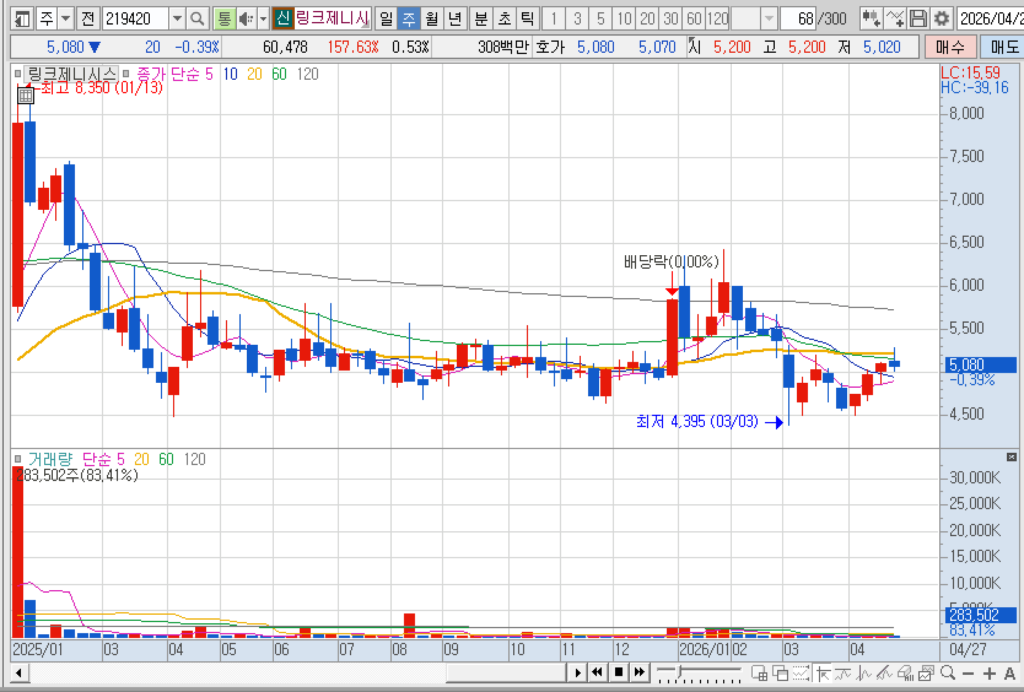This screenshot has height=692, width=1024.
Task: Click add indicator line icon with plus
Action: (x=895, y=18)
